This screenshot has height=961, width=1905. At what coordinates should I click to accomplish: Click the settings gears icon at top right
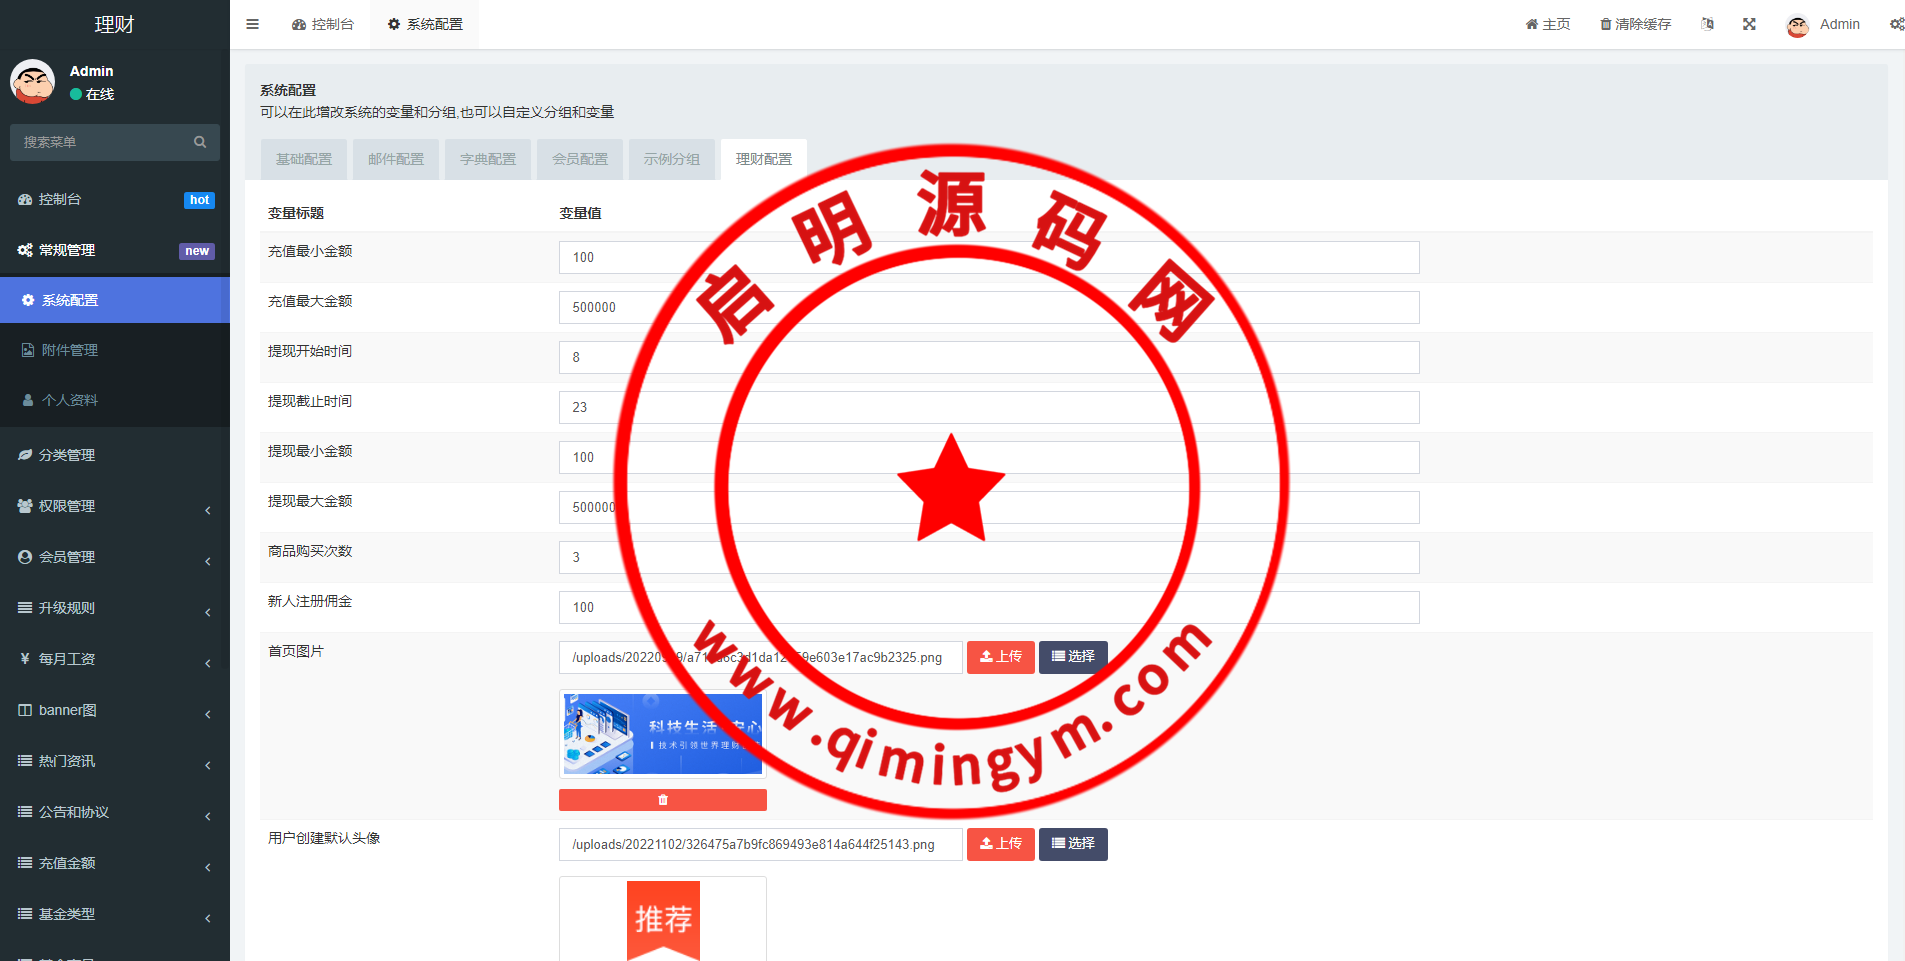point(1895,24)
